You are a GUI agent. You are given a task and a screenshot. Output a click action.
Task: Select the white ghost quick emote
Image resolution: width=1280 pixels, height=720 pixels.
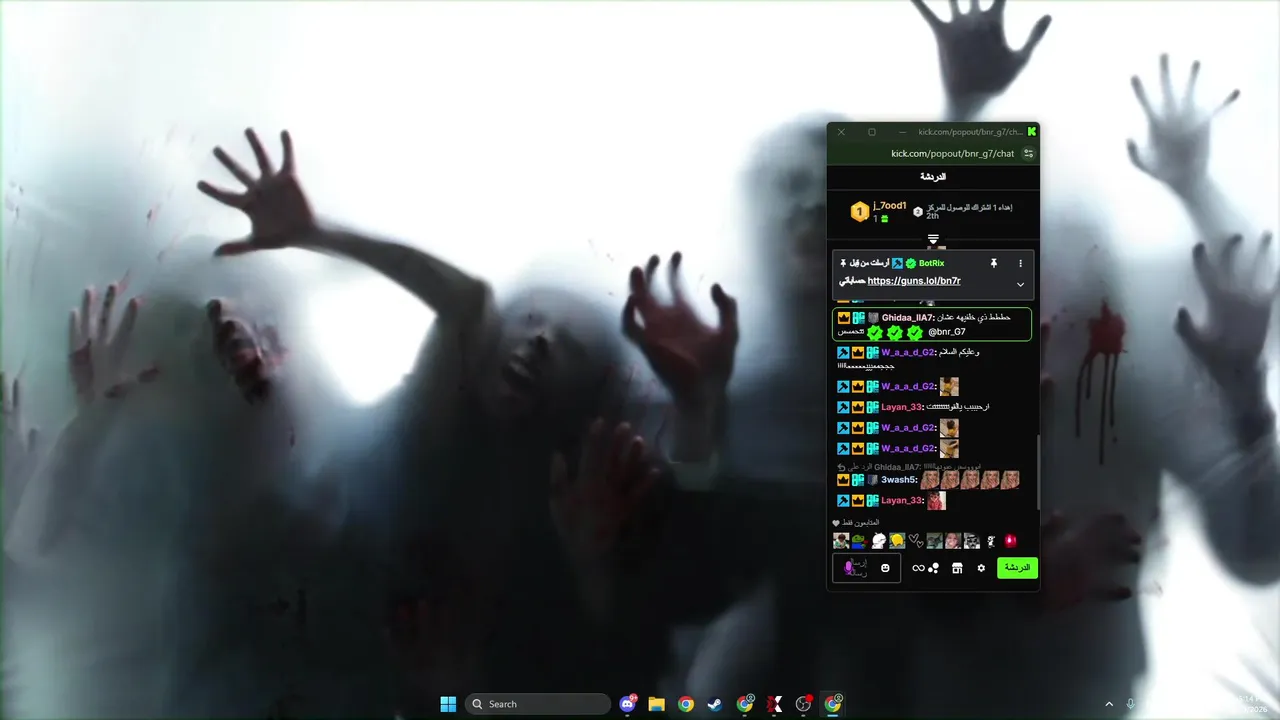click(x=878, y=541)
